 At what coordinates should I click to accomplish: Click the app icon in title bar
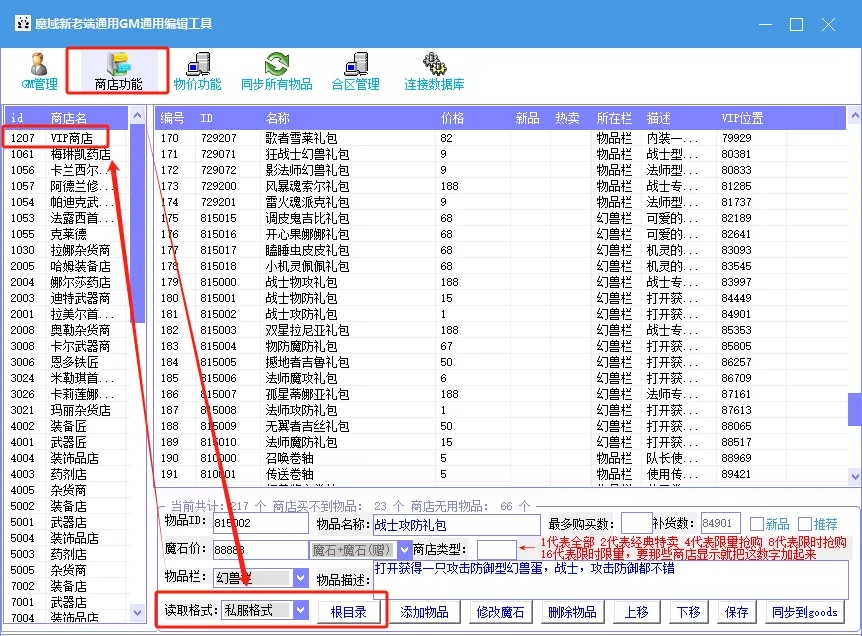[23, 24]
